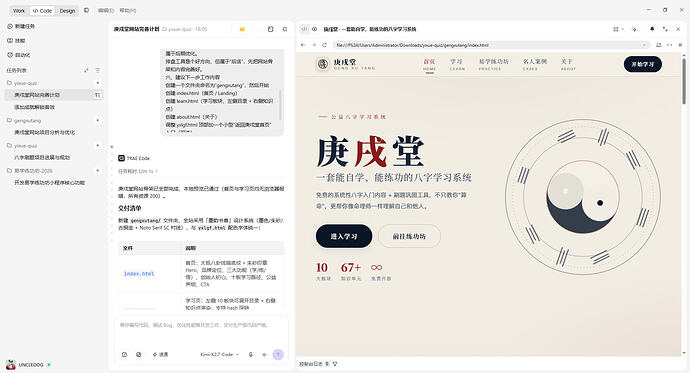Switch to the Work tab
Image resolution: width=690 pixels, height=373 pixels.
tap(19, 11)
